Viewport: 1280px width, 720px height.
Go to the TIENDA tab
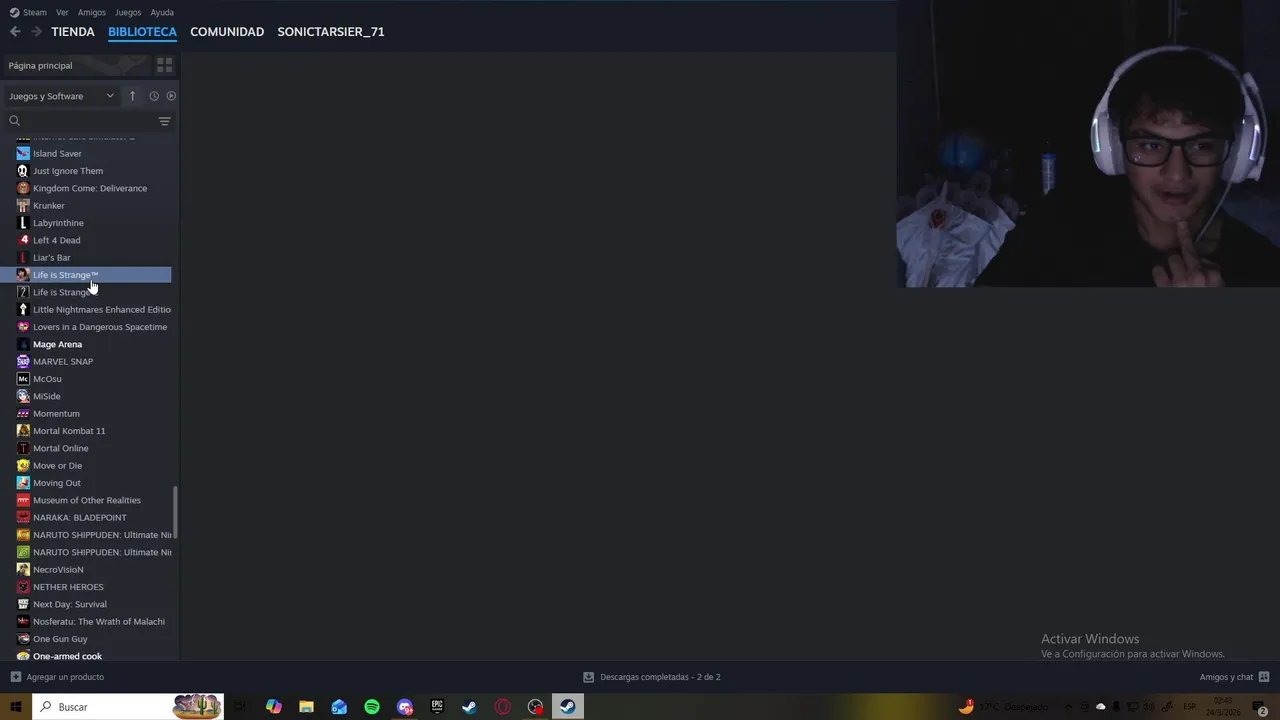pyautogui.click(x=73, y=32)
